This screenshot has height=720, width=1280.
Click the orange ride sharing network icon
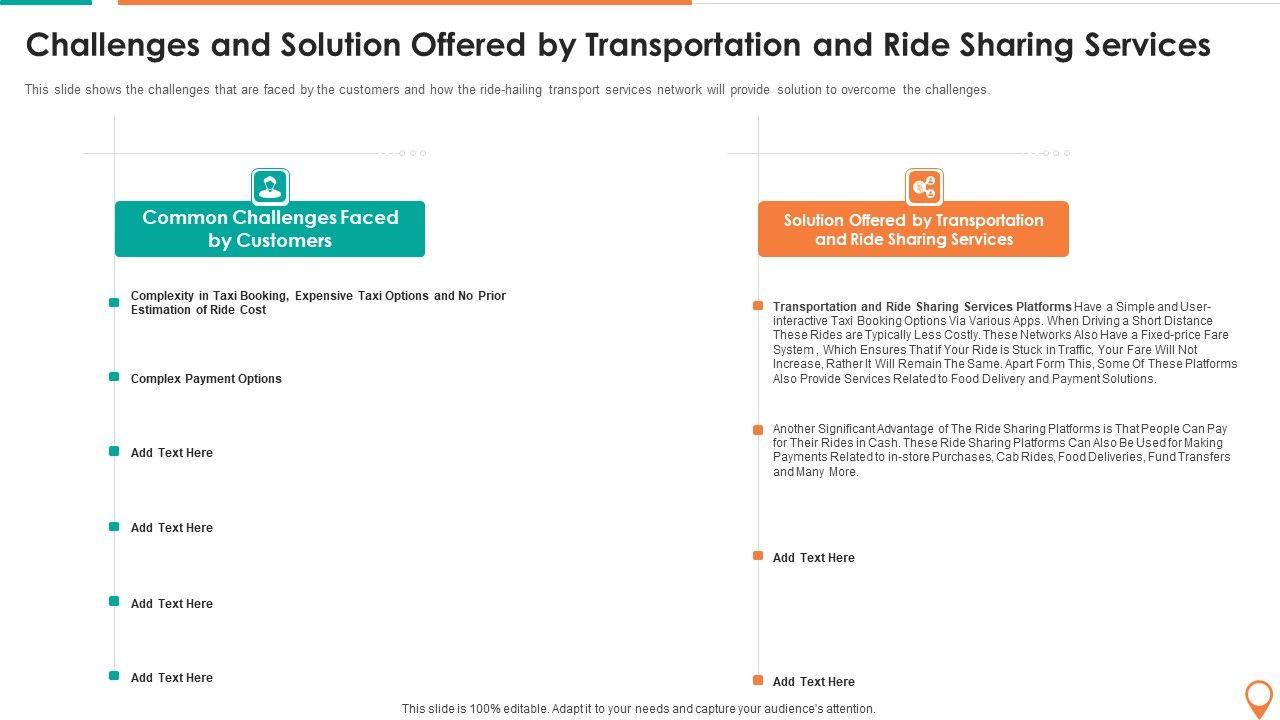pyautogui.click(x=924, y=187)
